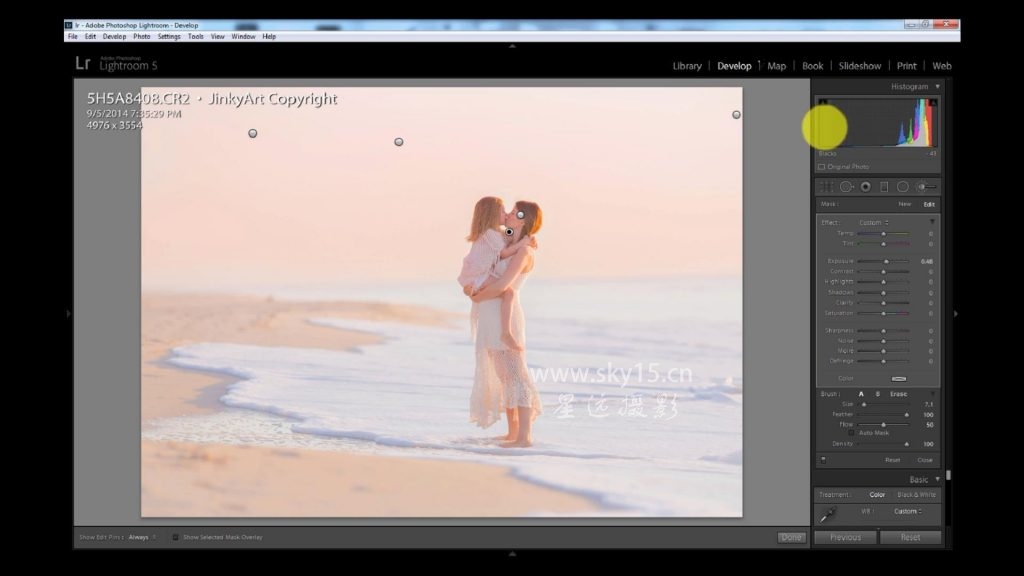Select the Crop Overlay tool
Viewport: 1024px width, 576px height.
point(827,187)
